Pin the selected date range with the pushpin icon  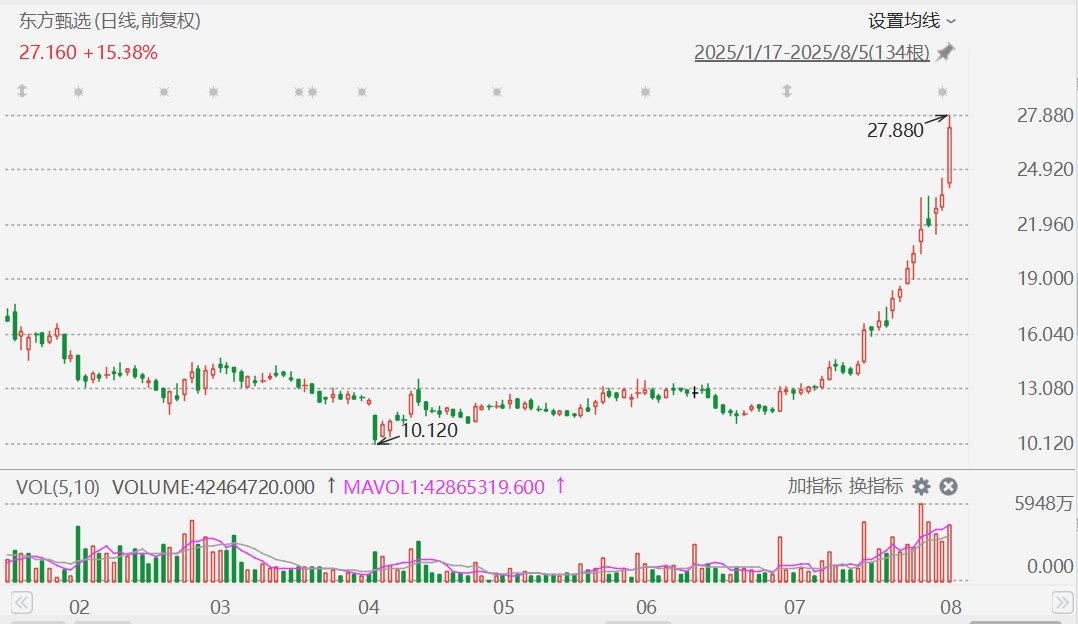(x=946, y=52)
